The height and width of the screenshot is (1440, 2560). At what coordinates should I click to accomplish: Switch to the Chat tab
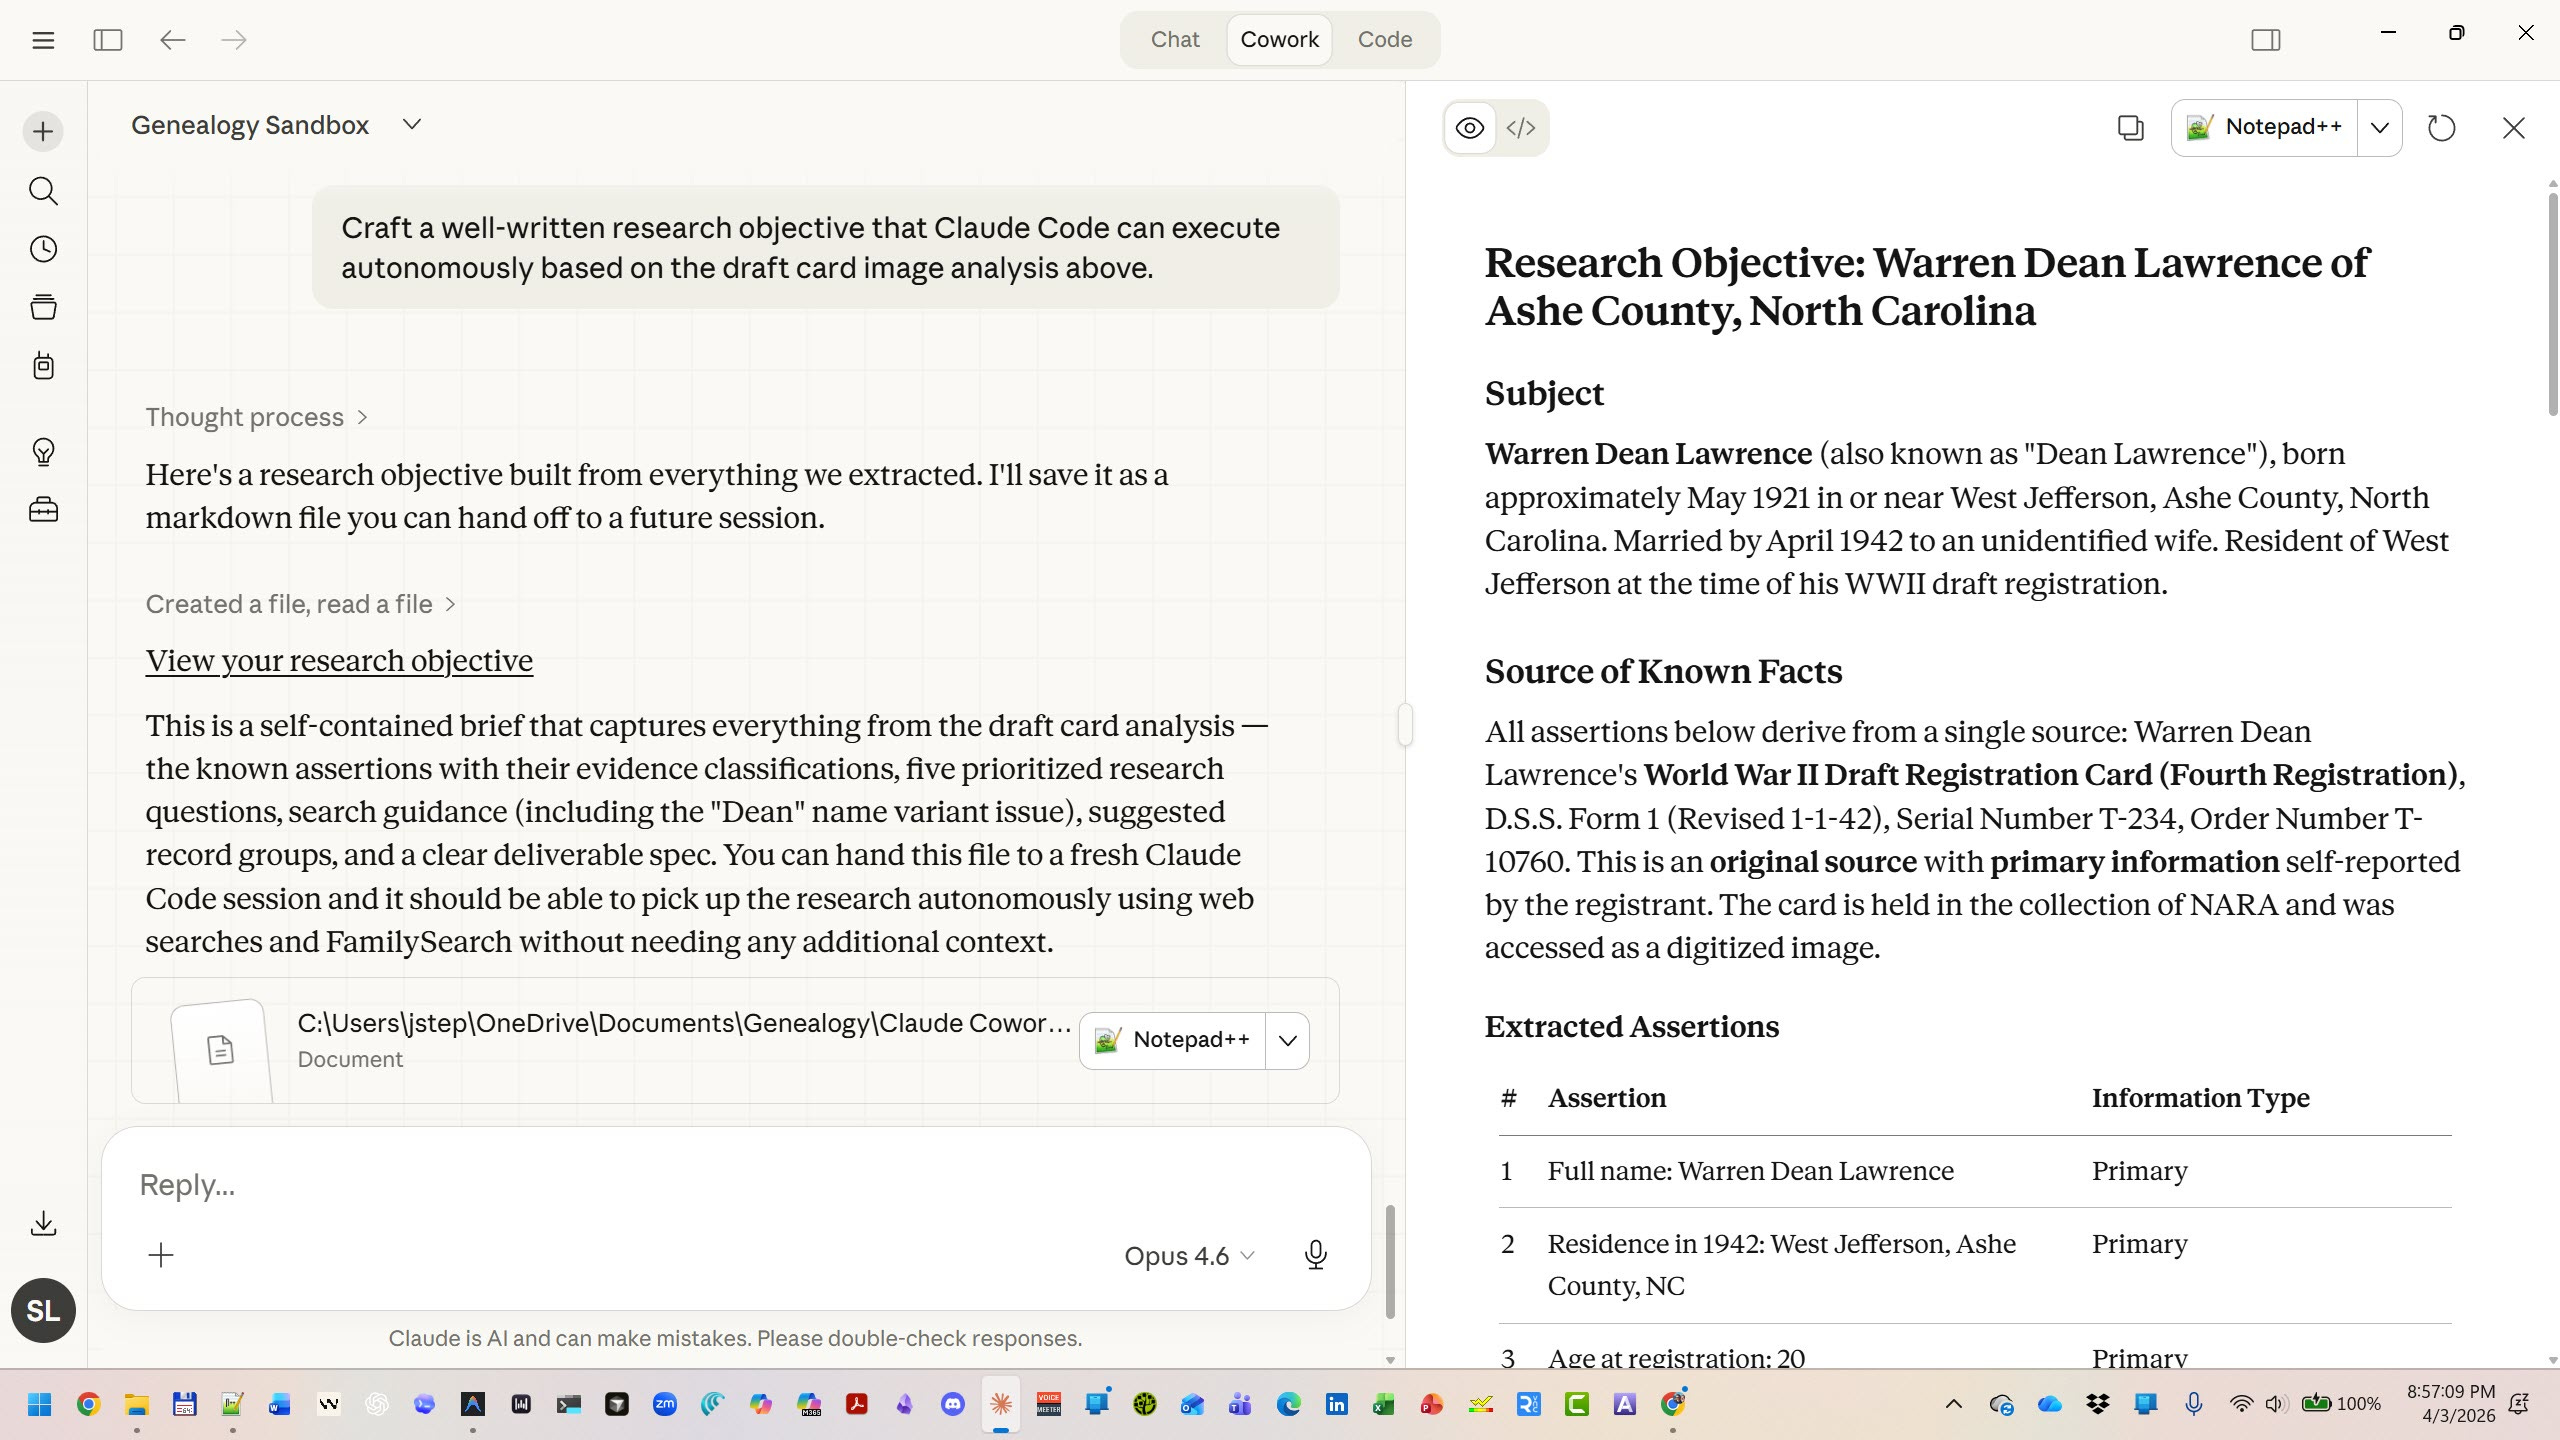coord(1174,40)
